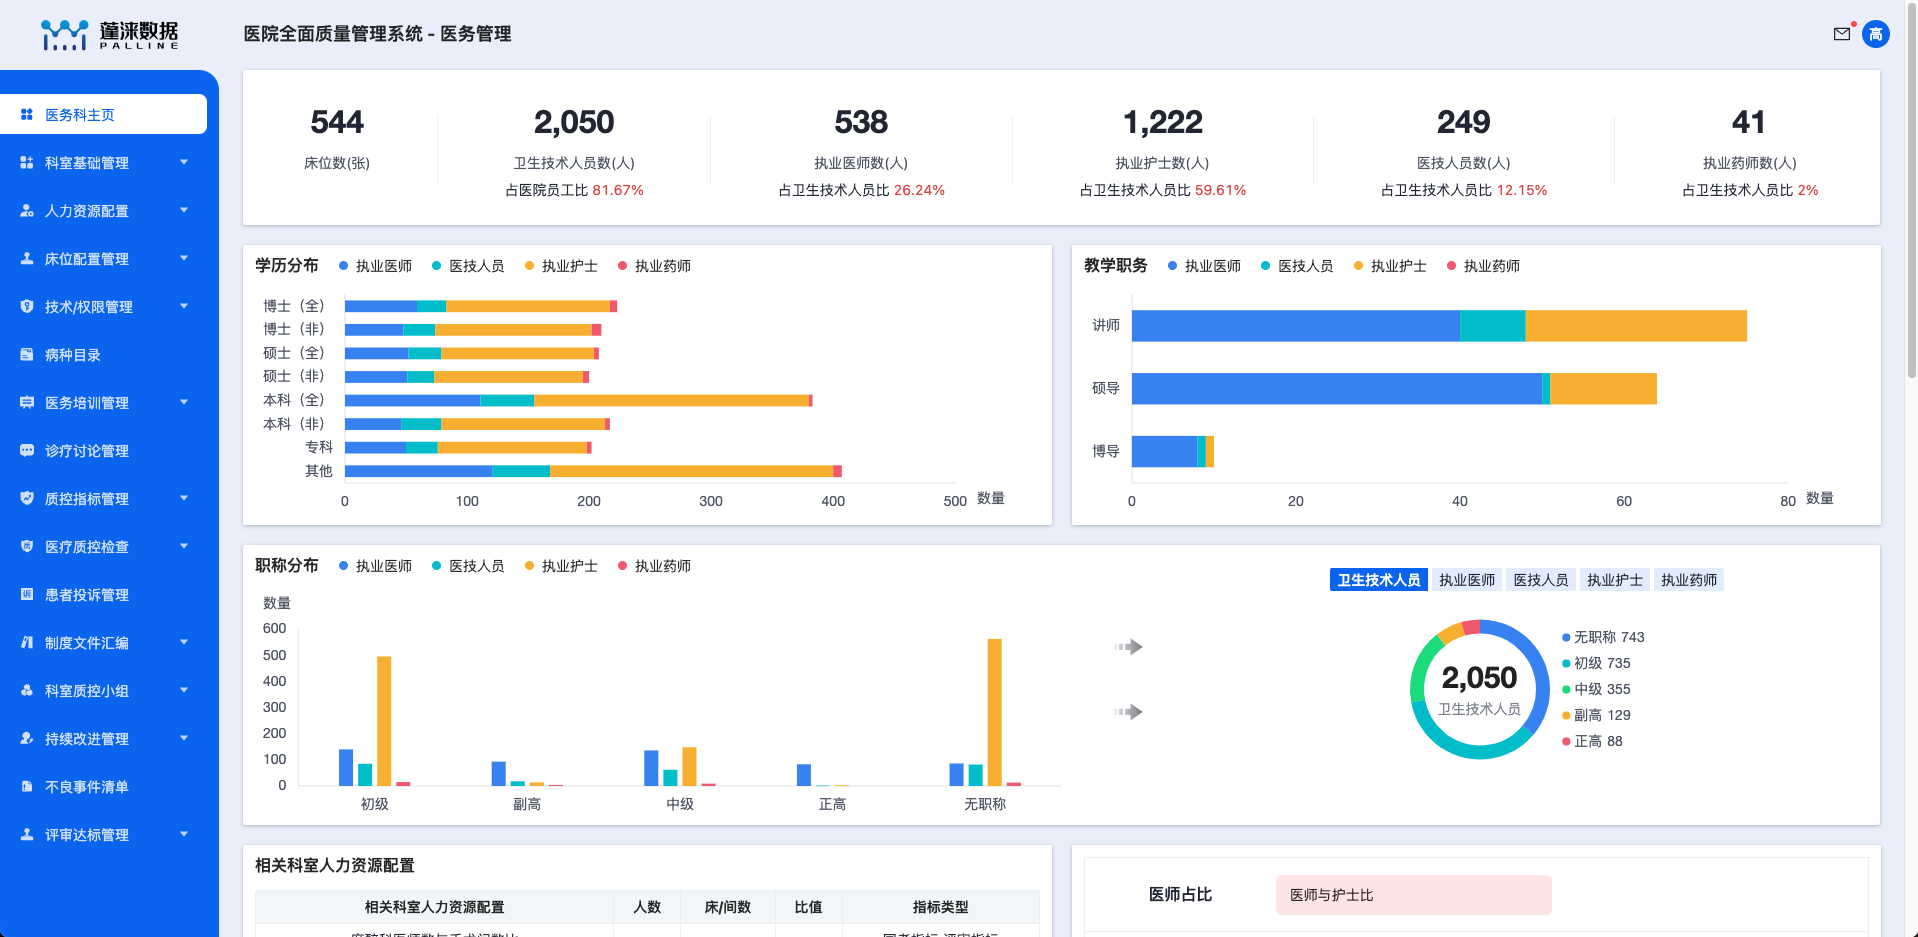Expand the 科室基础管理 menu arrow

click(184, 162)
